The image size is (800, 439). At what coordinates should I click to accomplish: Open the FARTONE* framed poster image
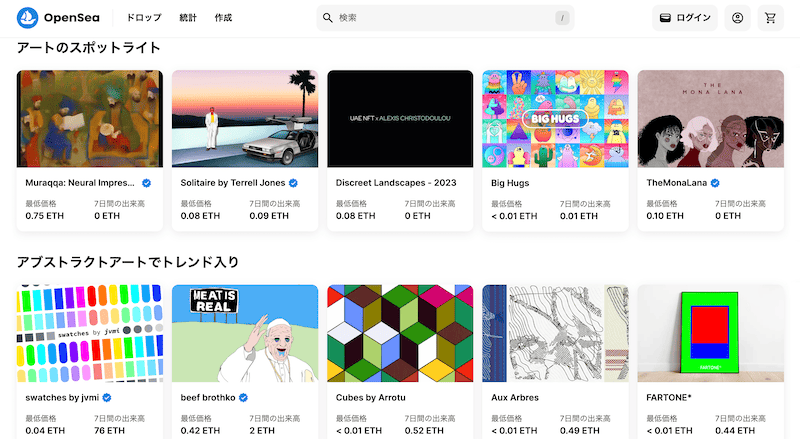(710, 333)
